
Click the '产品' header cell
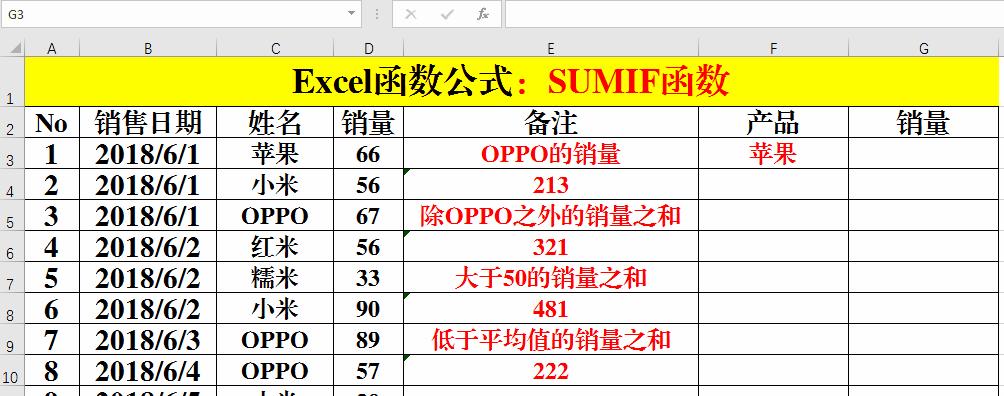pos(773,122)
